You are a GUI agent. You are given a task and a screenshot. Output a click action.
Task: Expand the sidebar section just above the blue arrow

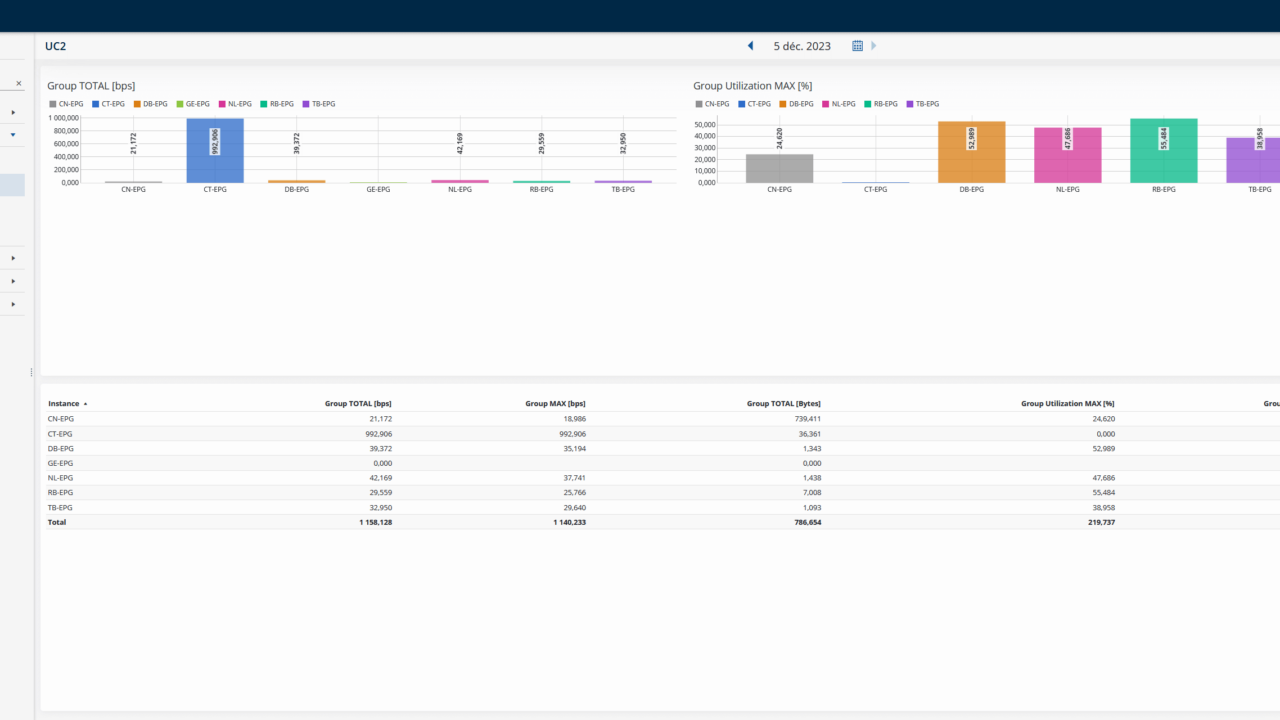point(13,112)
